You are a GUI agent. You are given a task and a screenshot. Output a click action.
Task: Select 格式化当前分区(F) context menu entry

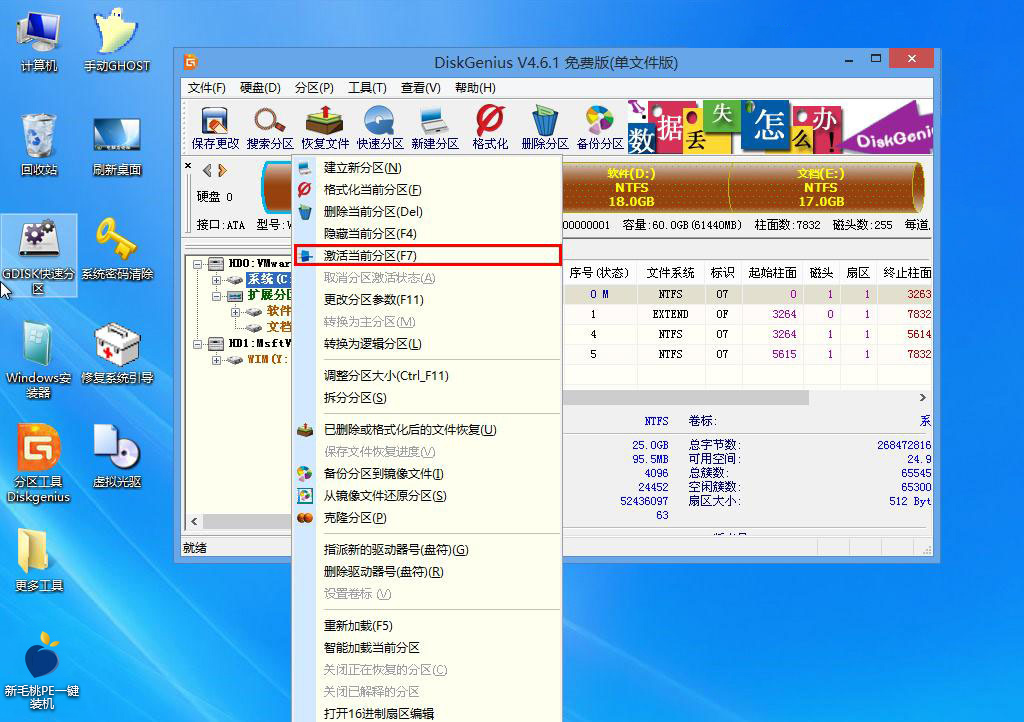tap(428, 189)
